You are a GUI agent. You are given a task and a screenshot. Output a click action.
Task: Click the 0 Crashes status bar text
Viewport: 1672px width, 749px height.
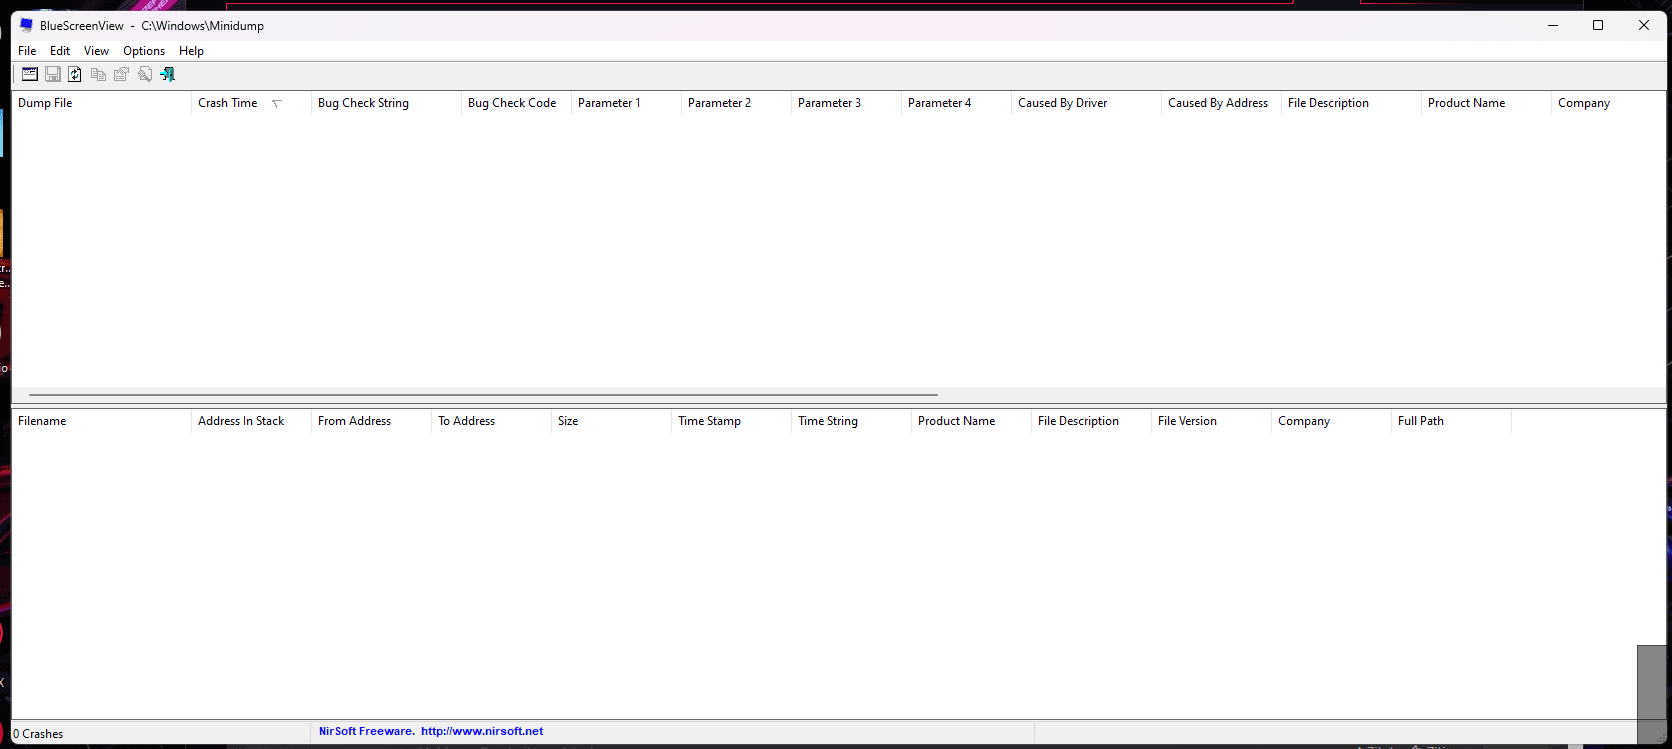[38, 734]
